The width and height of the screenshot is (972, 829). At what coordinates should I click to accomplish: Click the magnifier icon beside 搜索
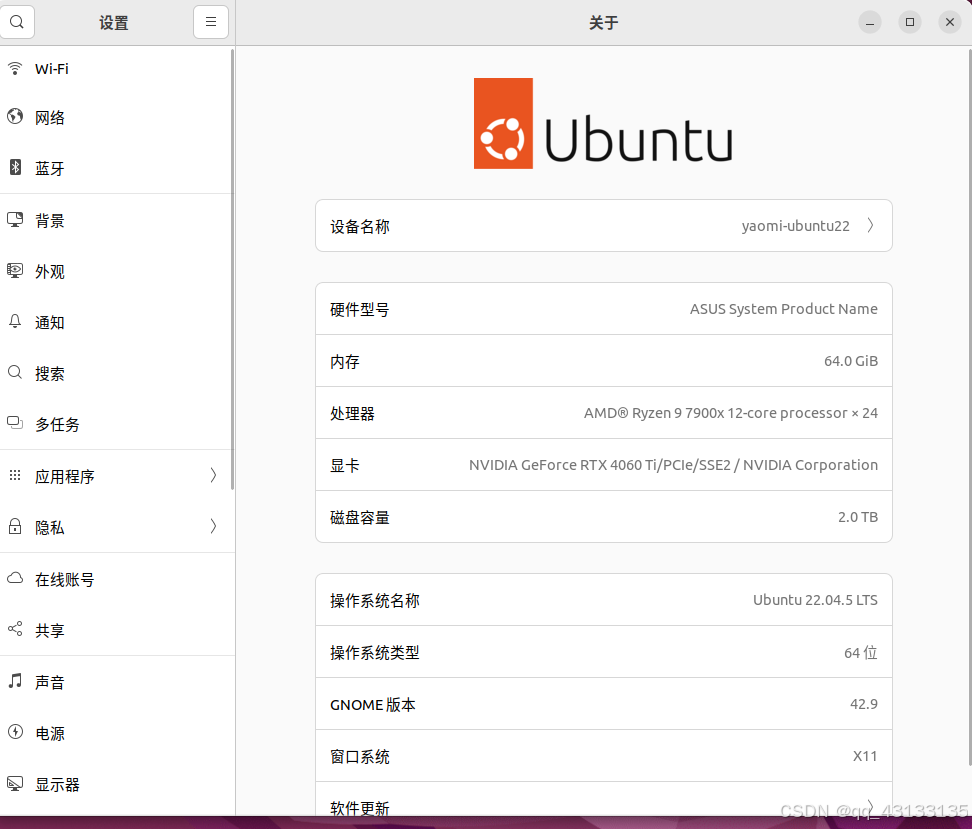[x=15, y=372]
